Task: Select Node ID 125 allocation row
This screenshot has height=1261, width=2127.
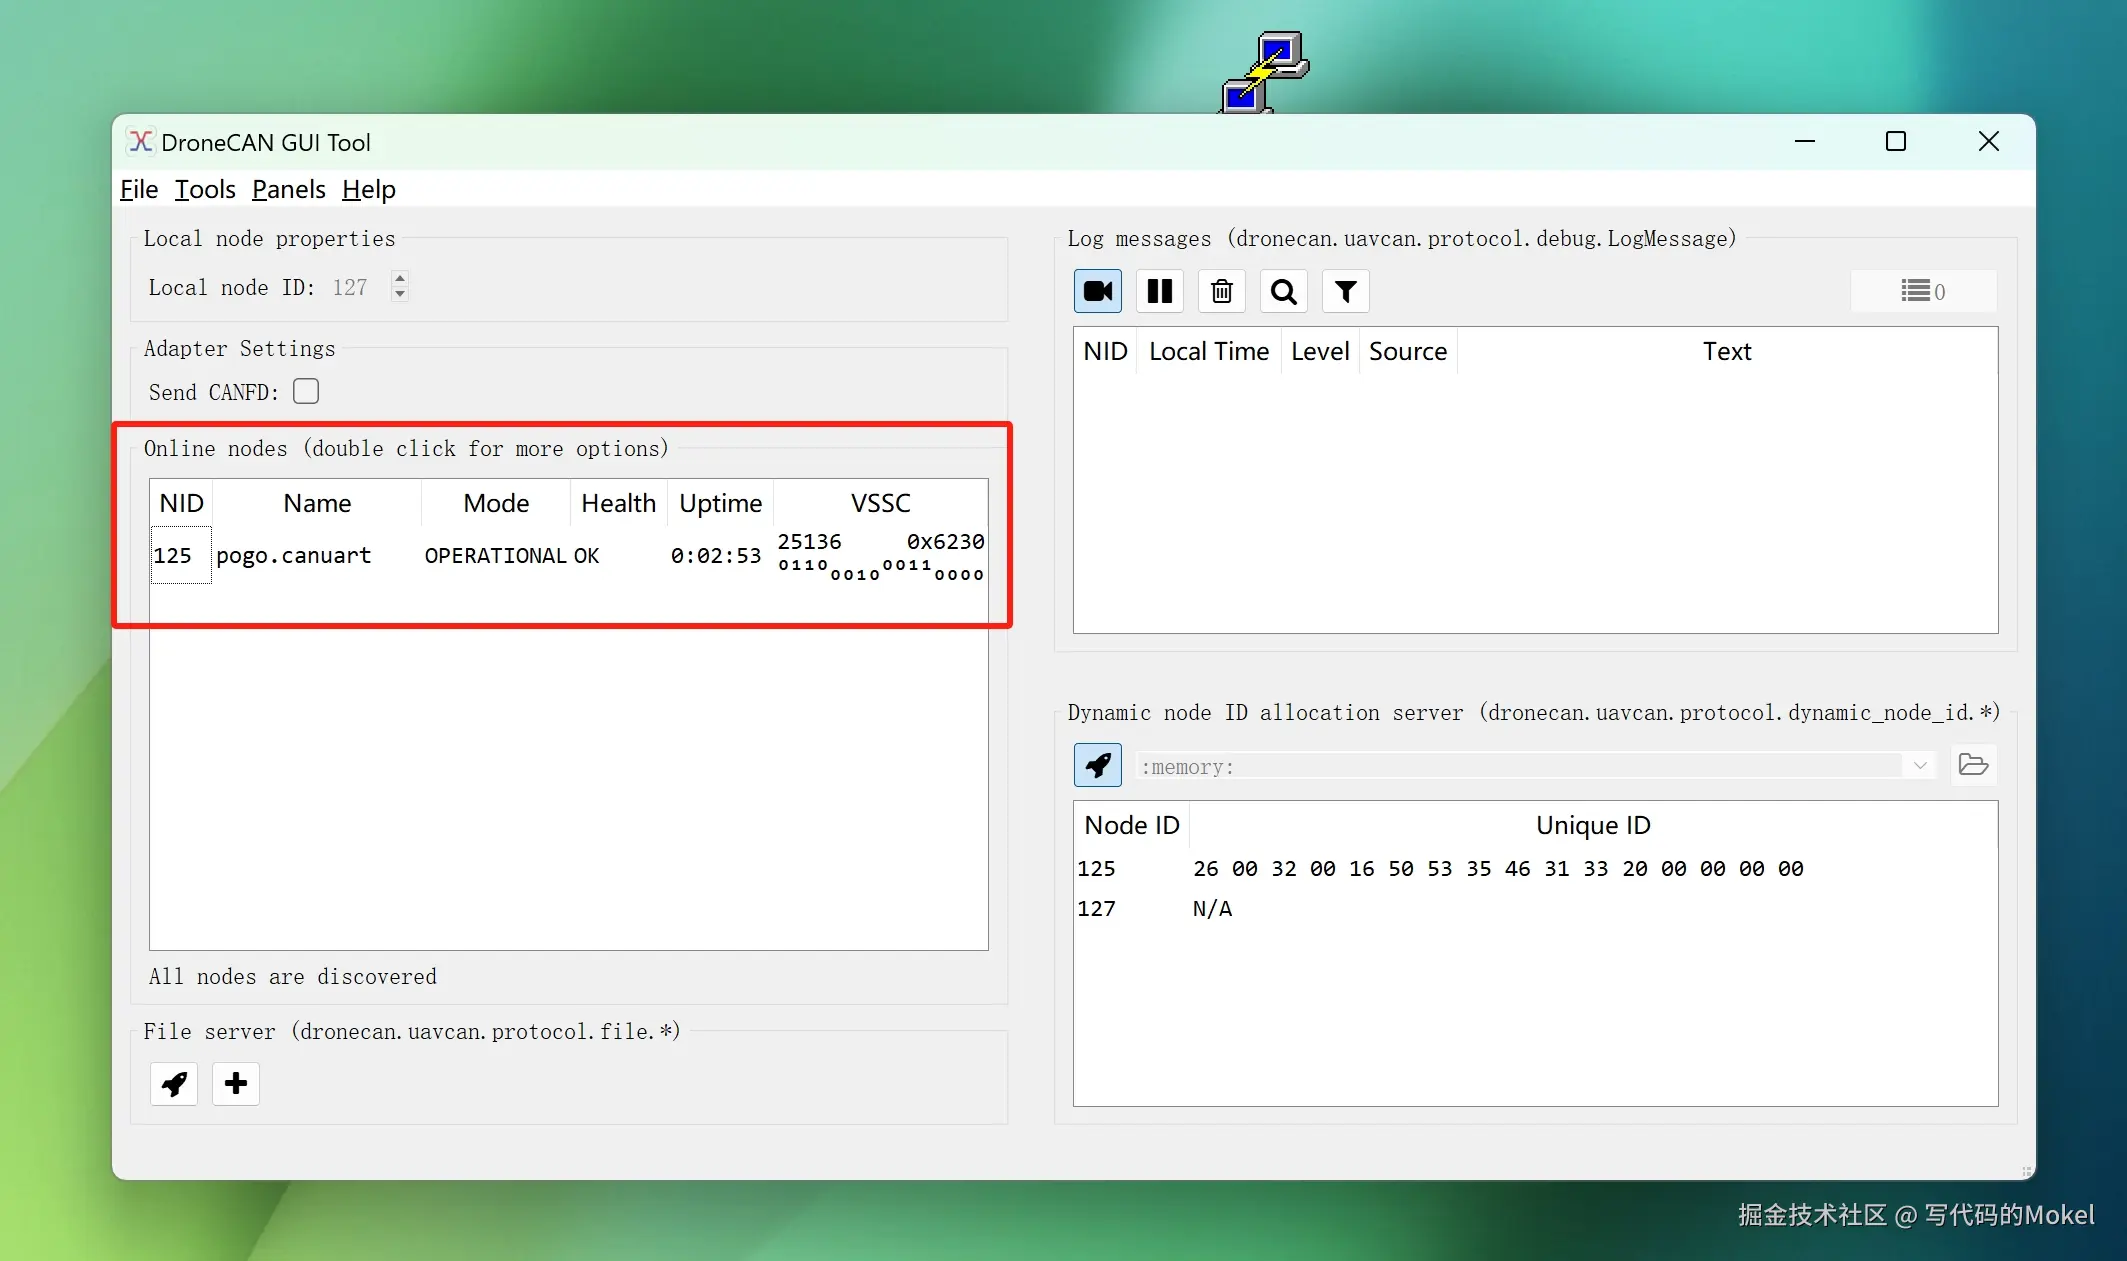Action: click(x=1096, y=869)
